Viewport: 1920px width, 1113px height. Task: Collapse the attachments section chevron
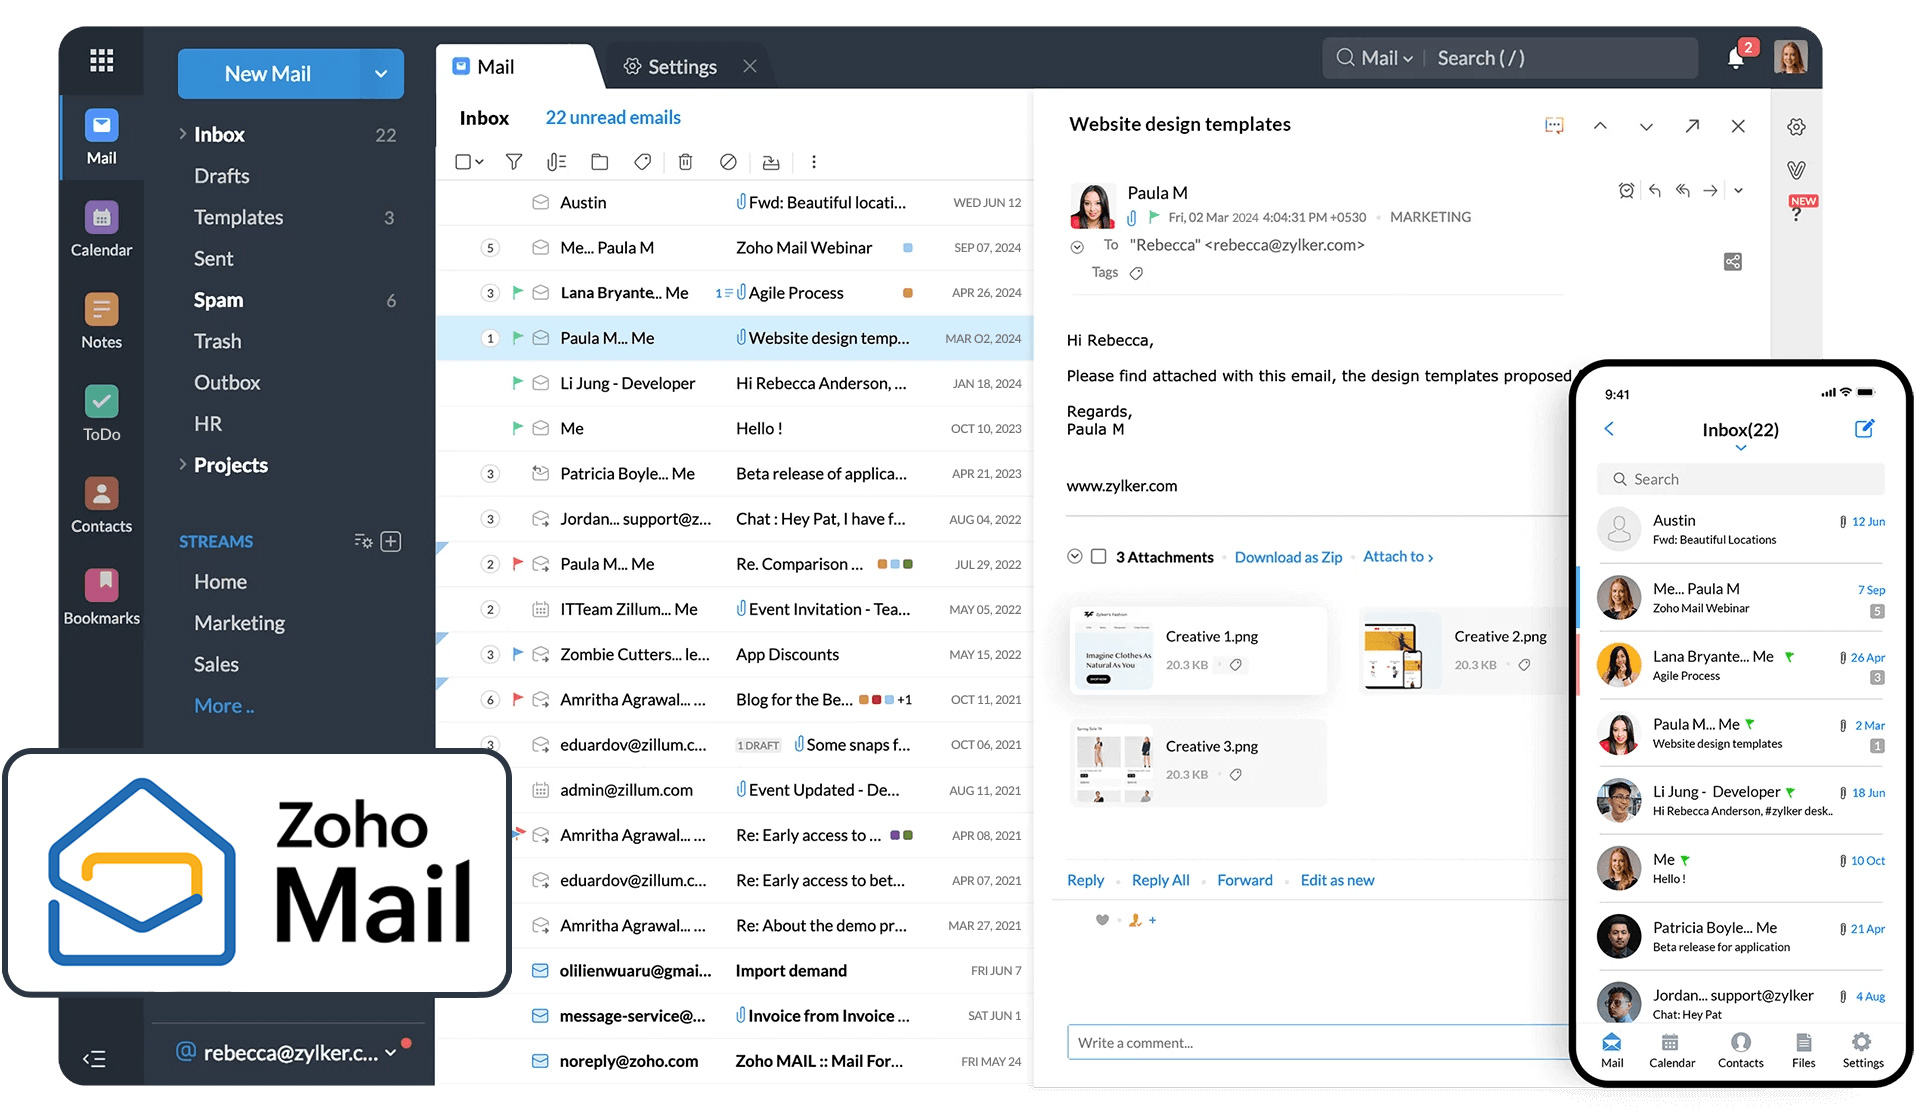coord(1074,556)
